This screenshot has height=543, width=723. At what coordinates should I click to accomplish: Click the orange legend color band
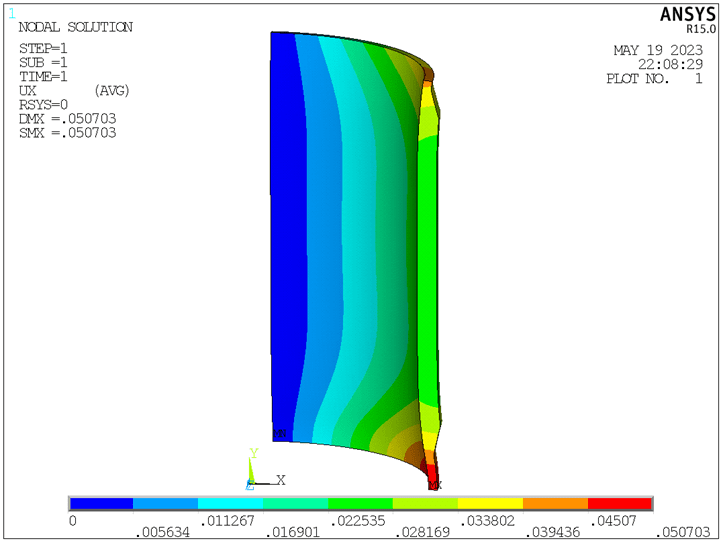coord(555,503)
